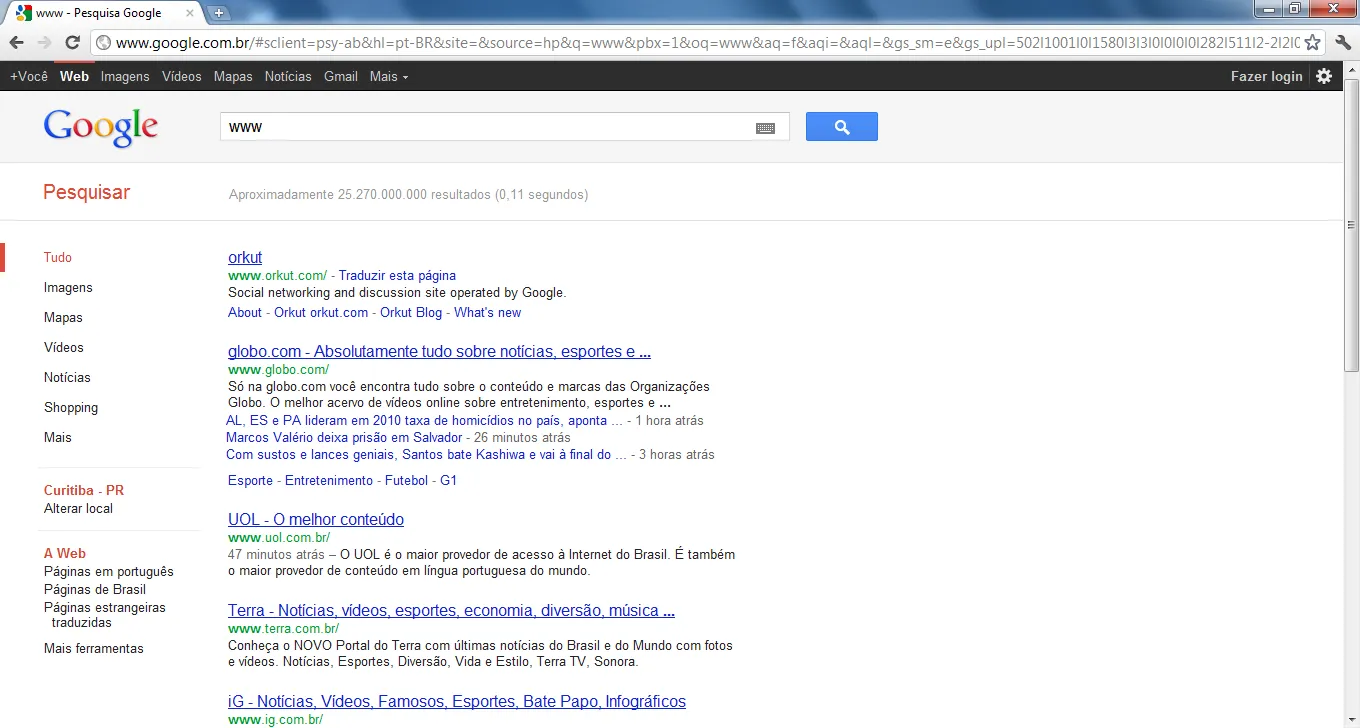Click Alterar local under Curitiba - PR

[78, 508]
